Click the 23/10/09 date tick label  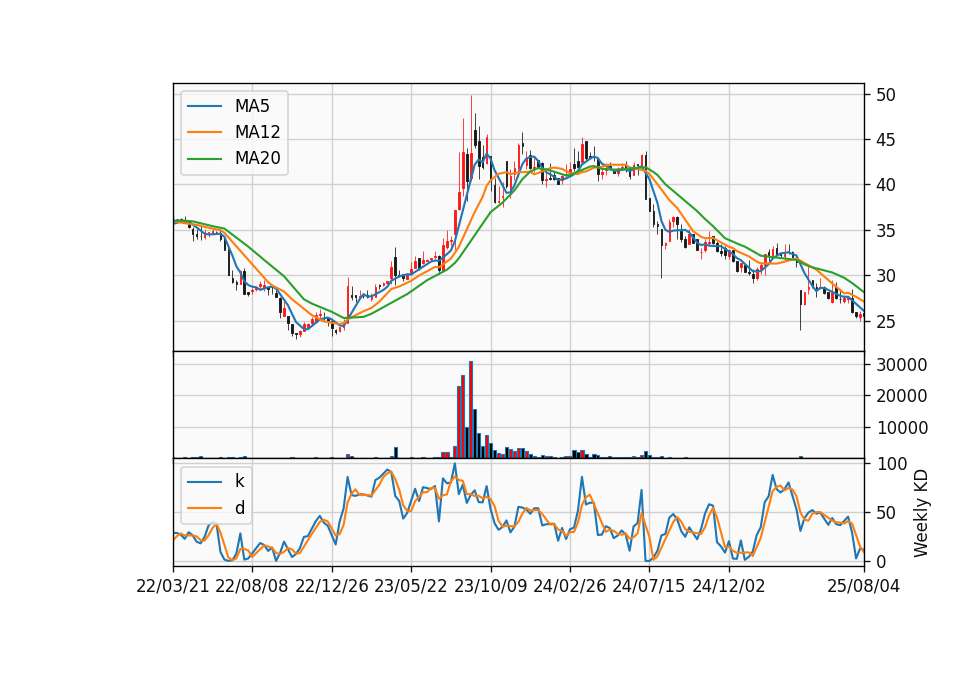(x=490, y=586)
